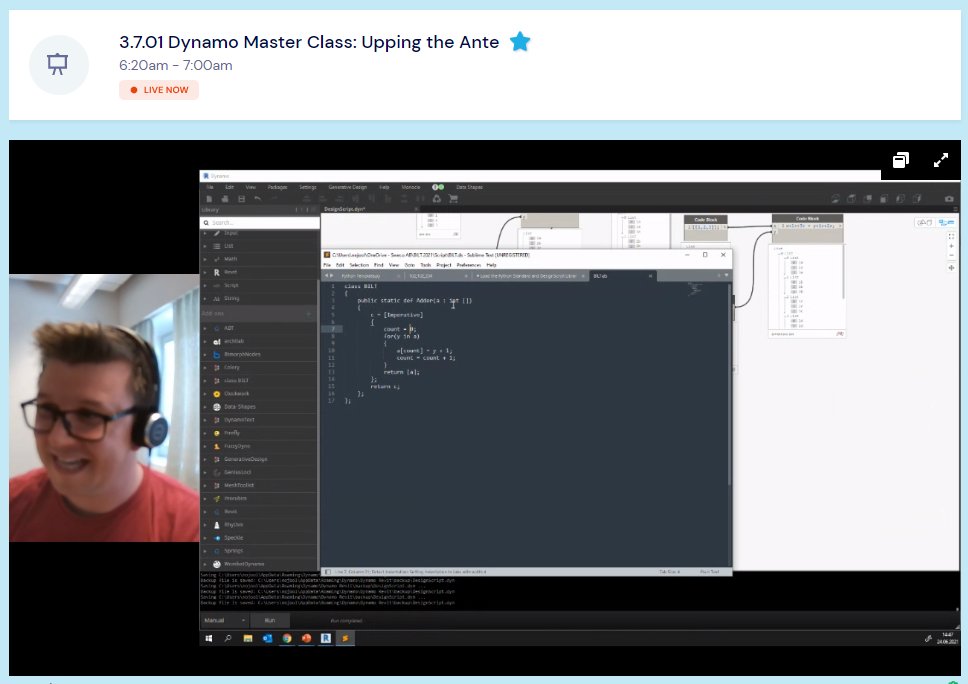Screen dimensions: 968x684
Task: Click the zoom out minus icon on canvas
Action: coord(951,256)
